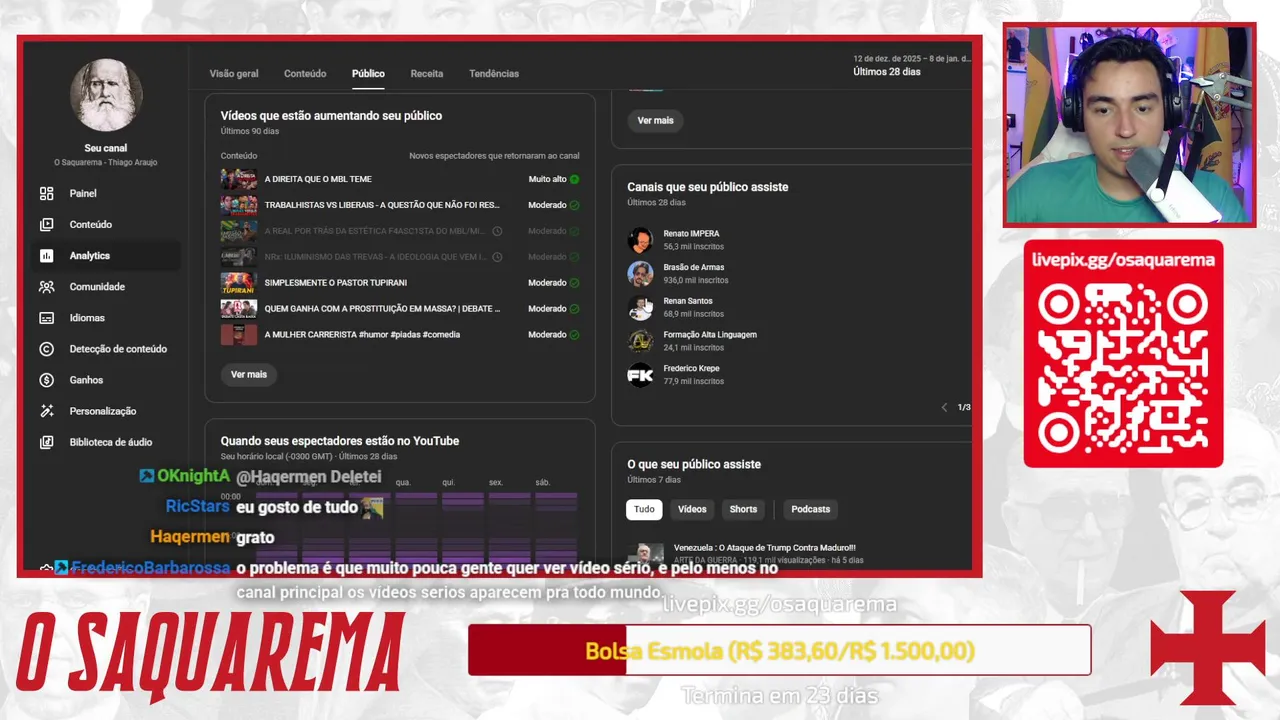Open Painel dashboard icon in sidebar
1280x720 pixels.
(x=46, y=193)
